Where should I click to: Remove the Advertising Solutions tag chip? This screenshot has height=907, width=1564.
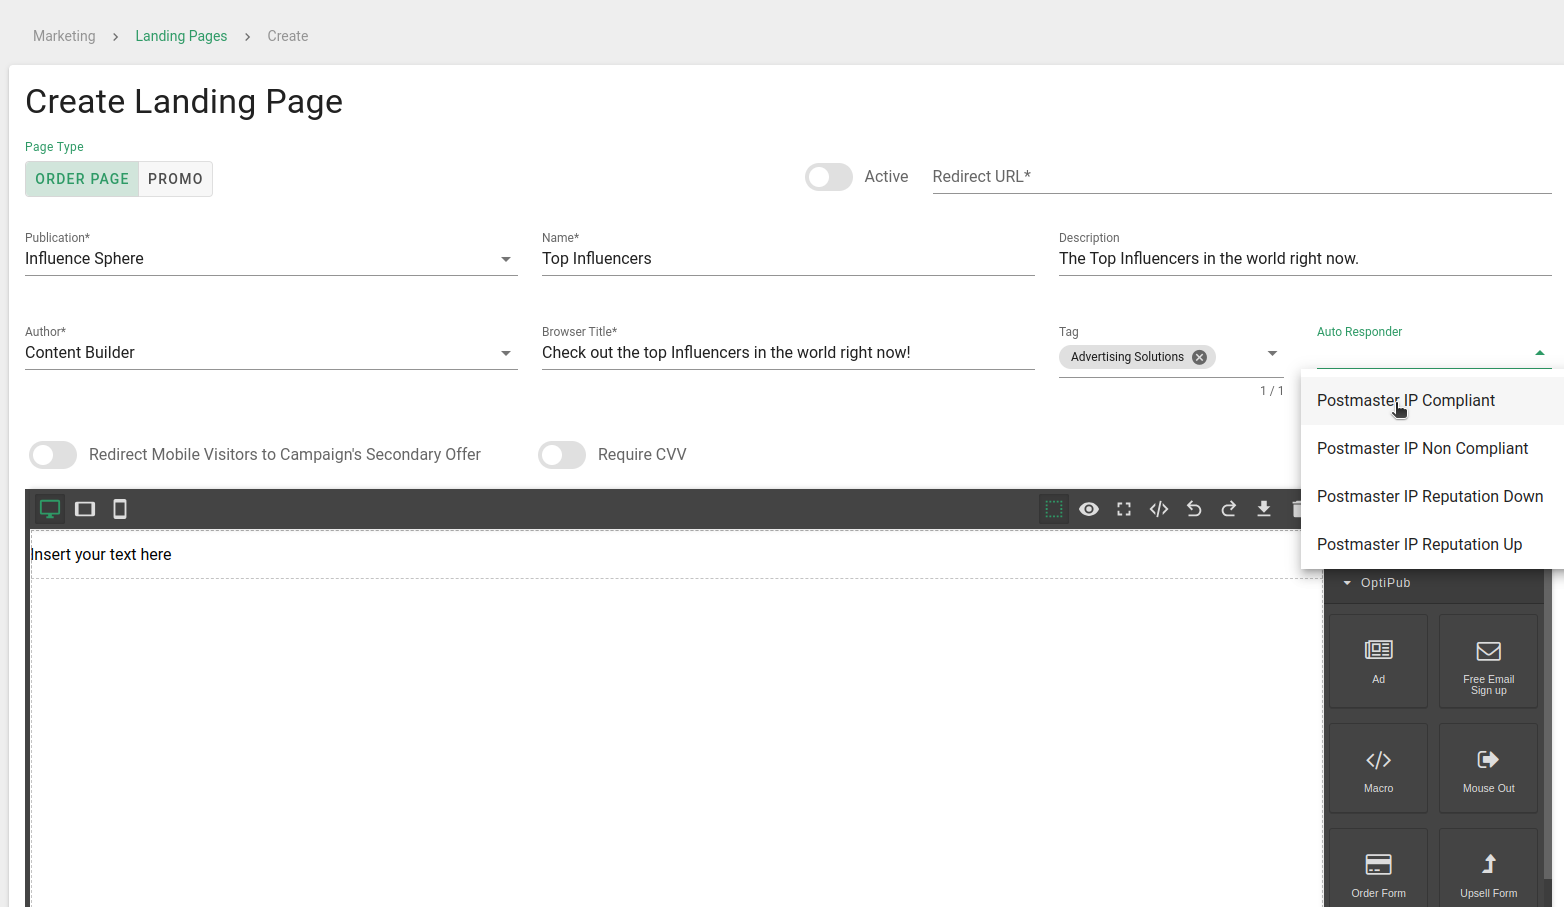pos(1200,357)
